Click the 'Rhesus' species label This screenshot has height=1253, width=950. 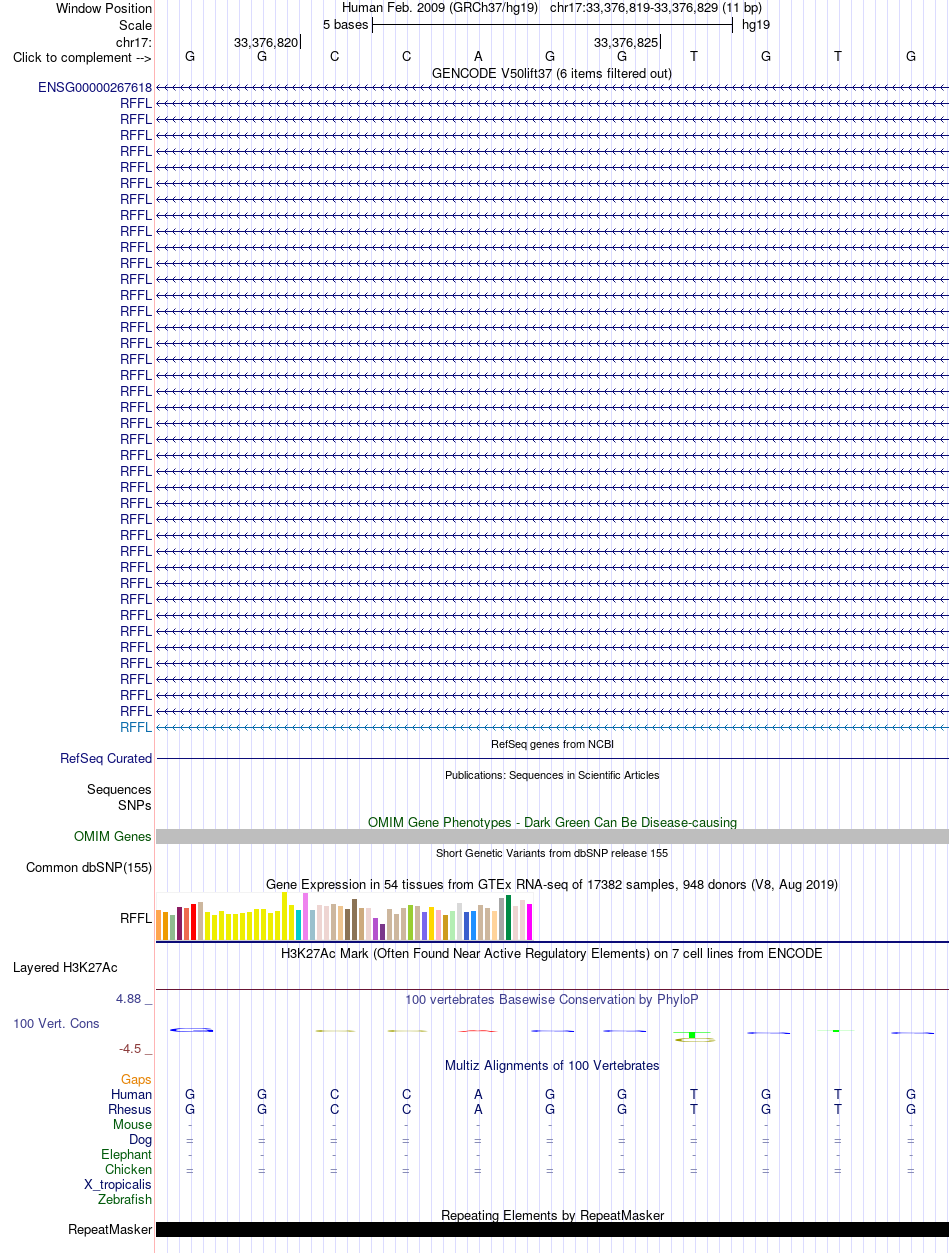(x=130, y=1109)
